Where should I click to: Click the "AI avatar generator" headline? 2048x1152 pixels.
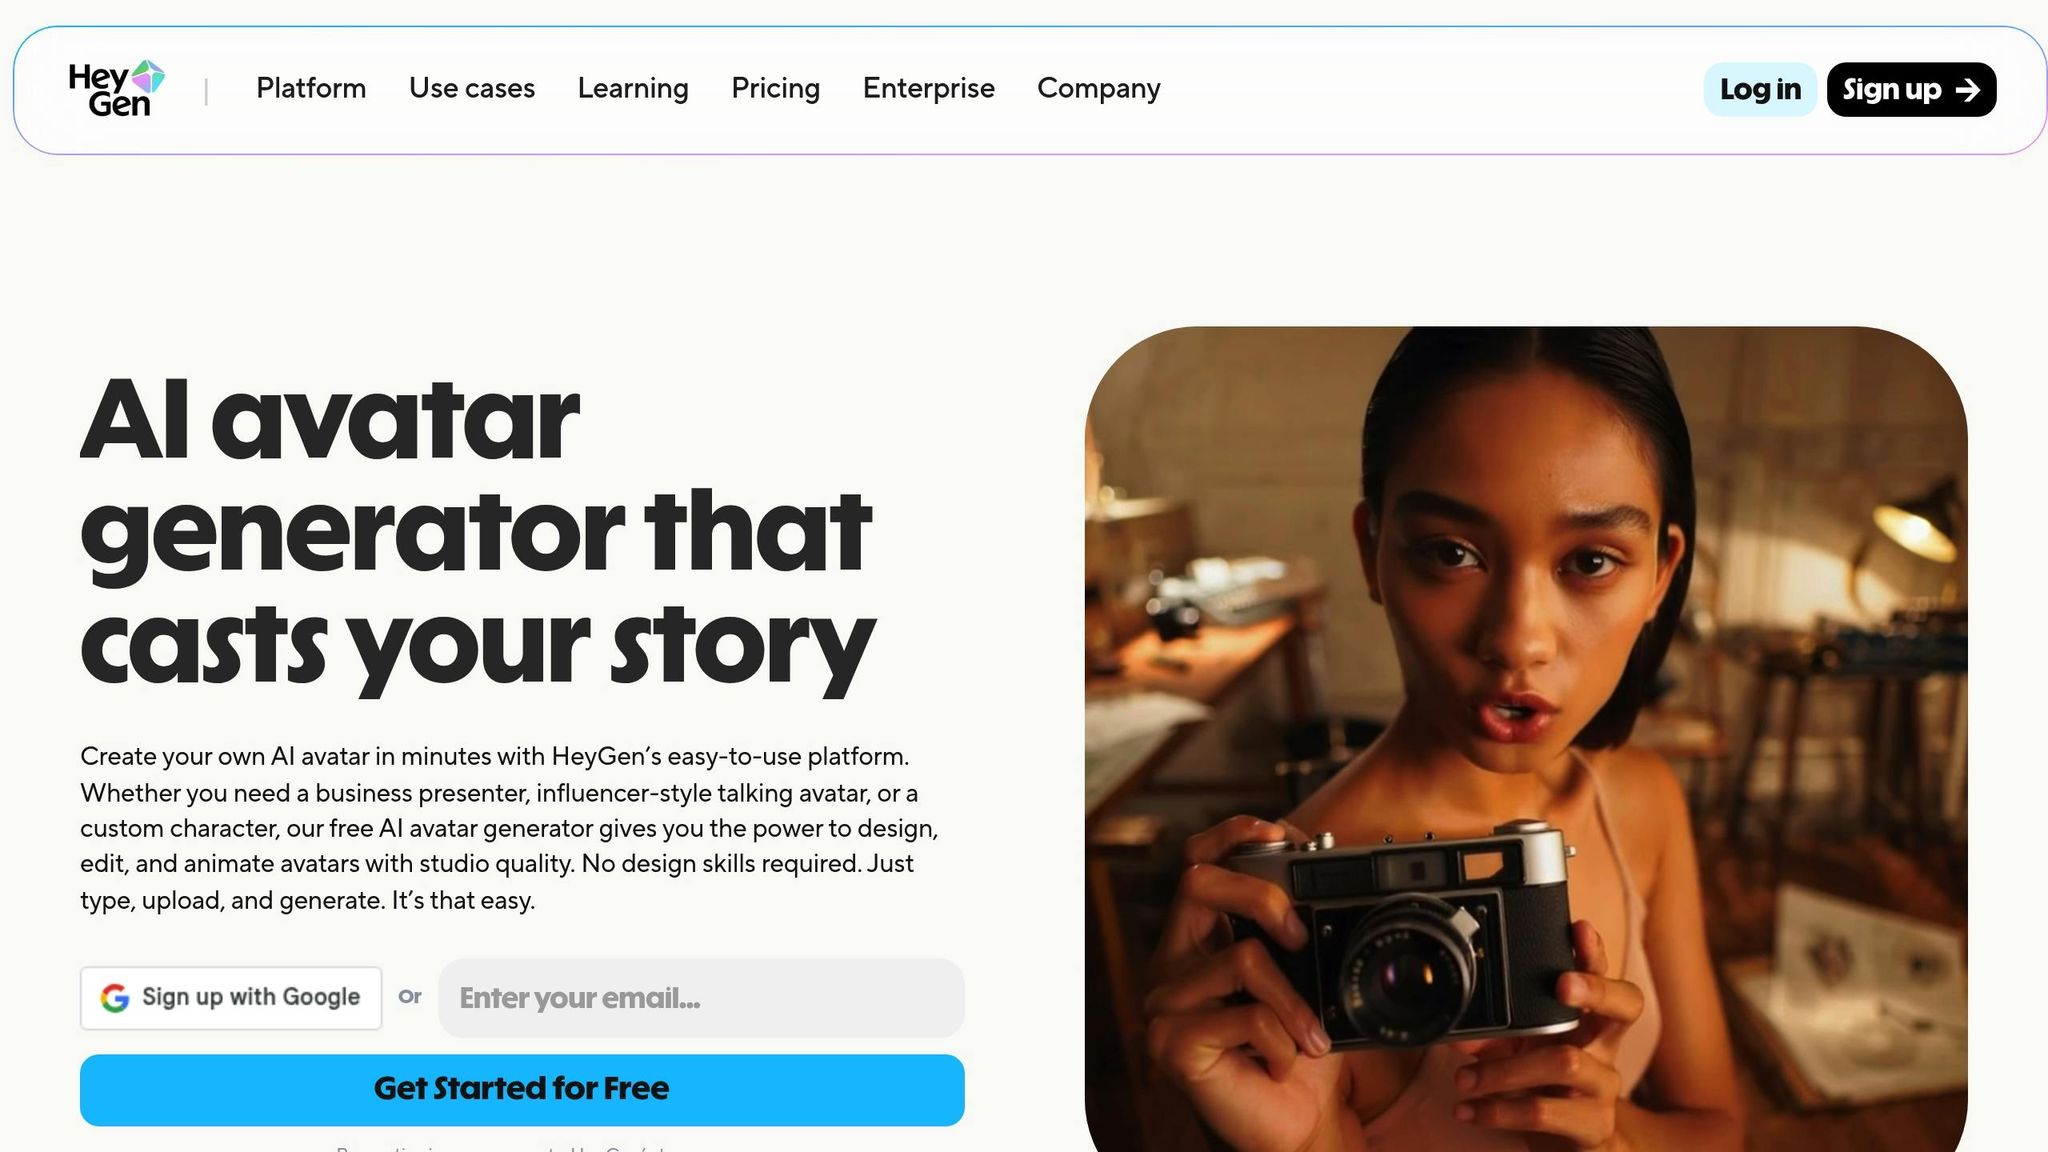tap(478, 531)
